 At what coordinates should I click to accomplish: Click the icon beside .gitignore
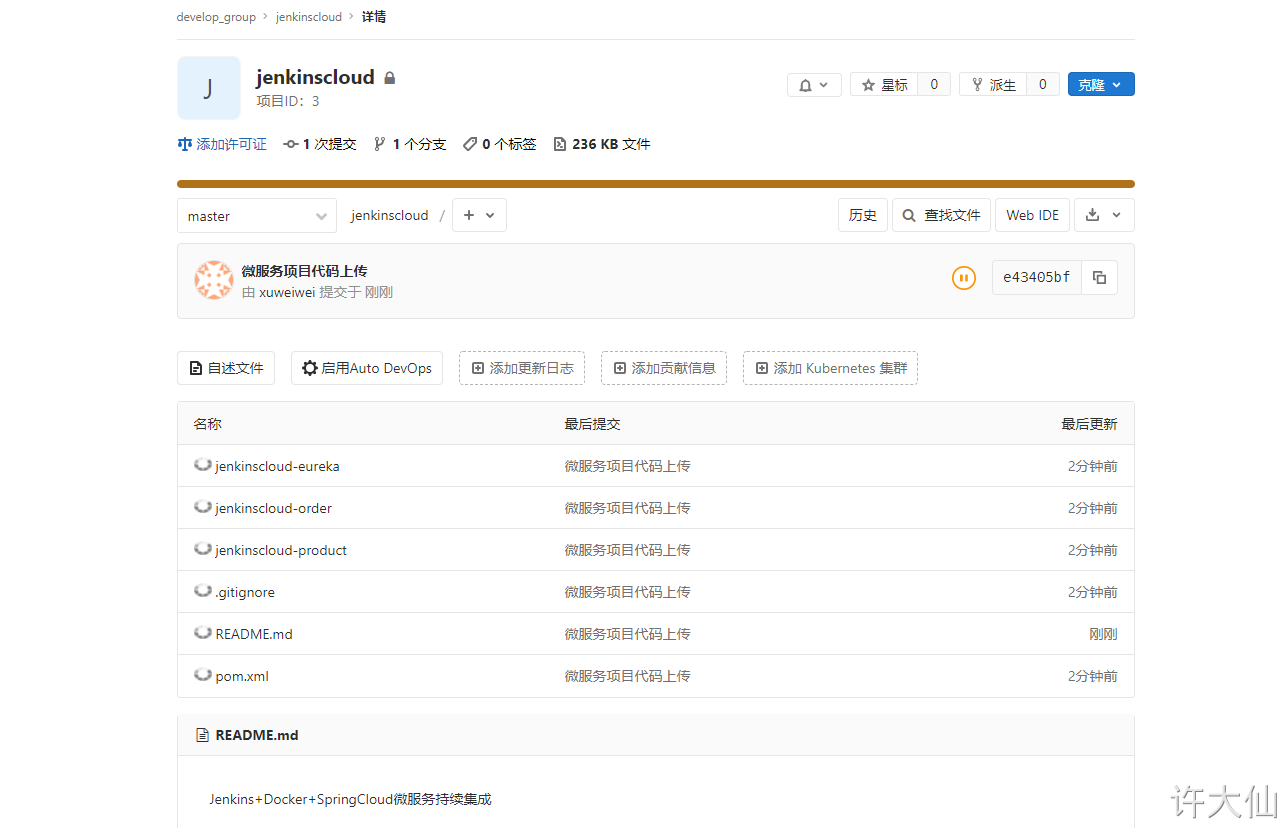[203, 591]
